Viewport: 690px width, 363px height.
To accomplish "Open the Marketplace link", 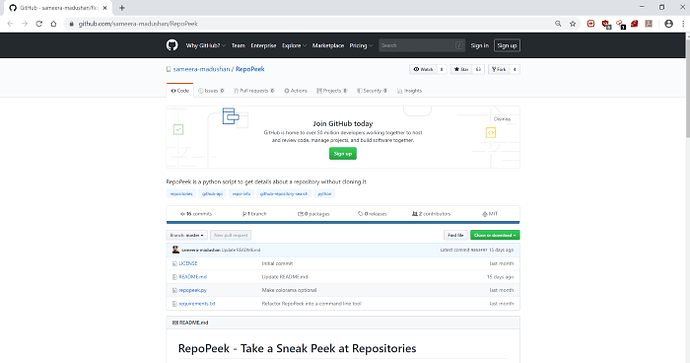I will pos(328,45).
